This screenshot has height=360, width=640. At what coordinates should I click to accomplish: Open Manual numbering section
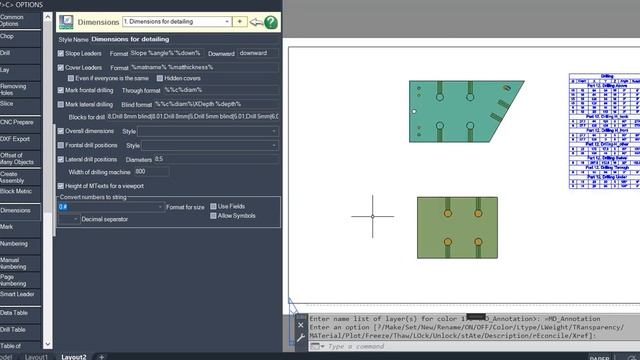(x=20, y=263)
